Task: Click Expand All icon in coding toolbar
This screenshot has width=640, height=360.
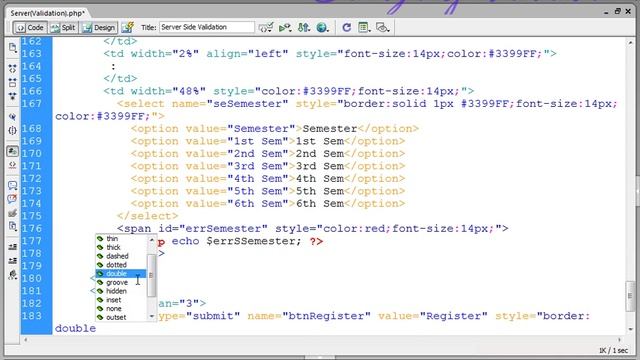Action: [12, 96]
